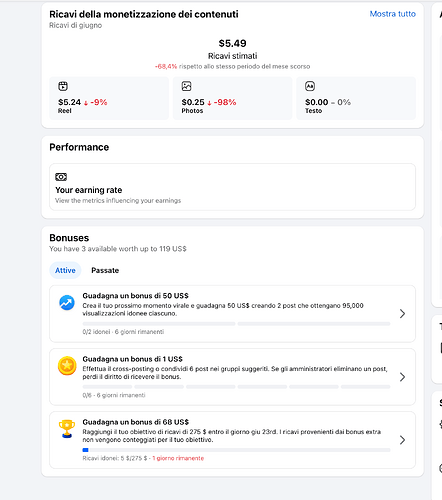This screenshot has width=442, height=500.
Task: Click the earning rate money icon
Action: click(x=61, y=177)
